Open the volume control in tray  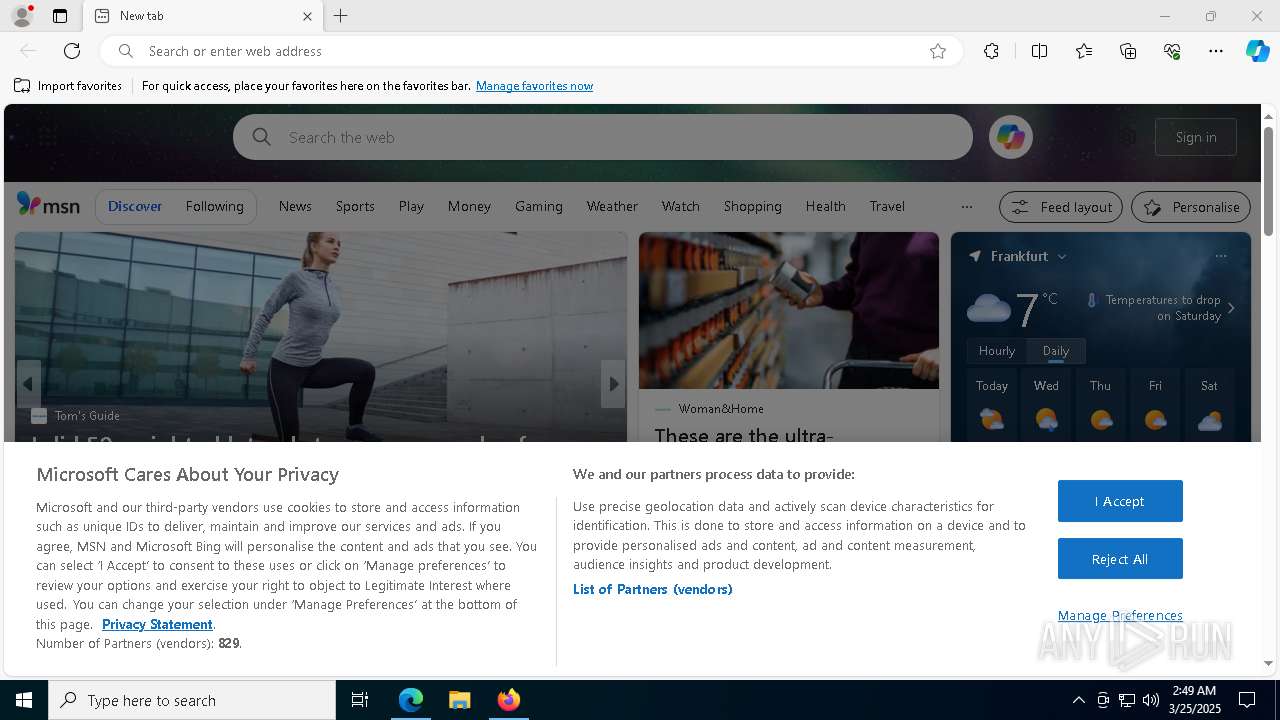[x=1151, y=700]
